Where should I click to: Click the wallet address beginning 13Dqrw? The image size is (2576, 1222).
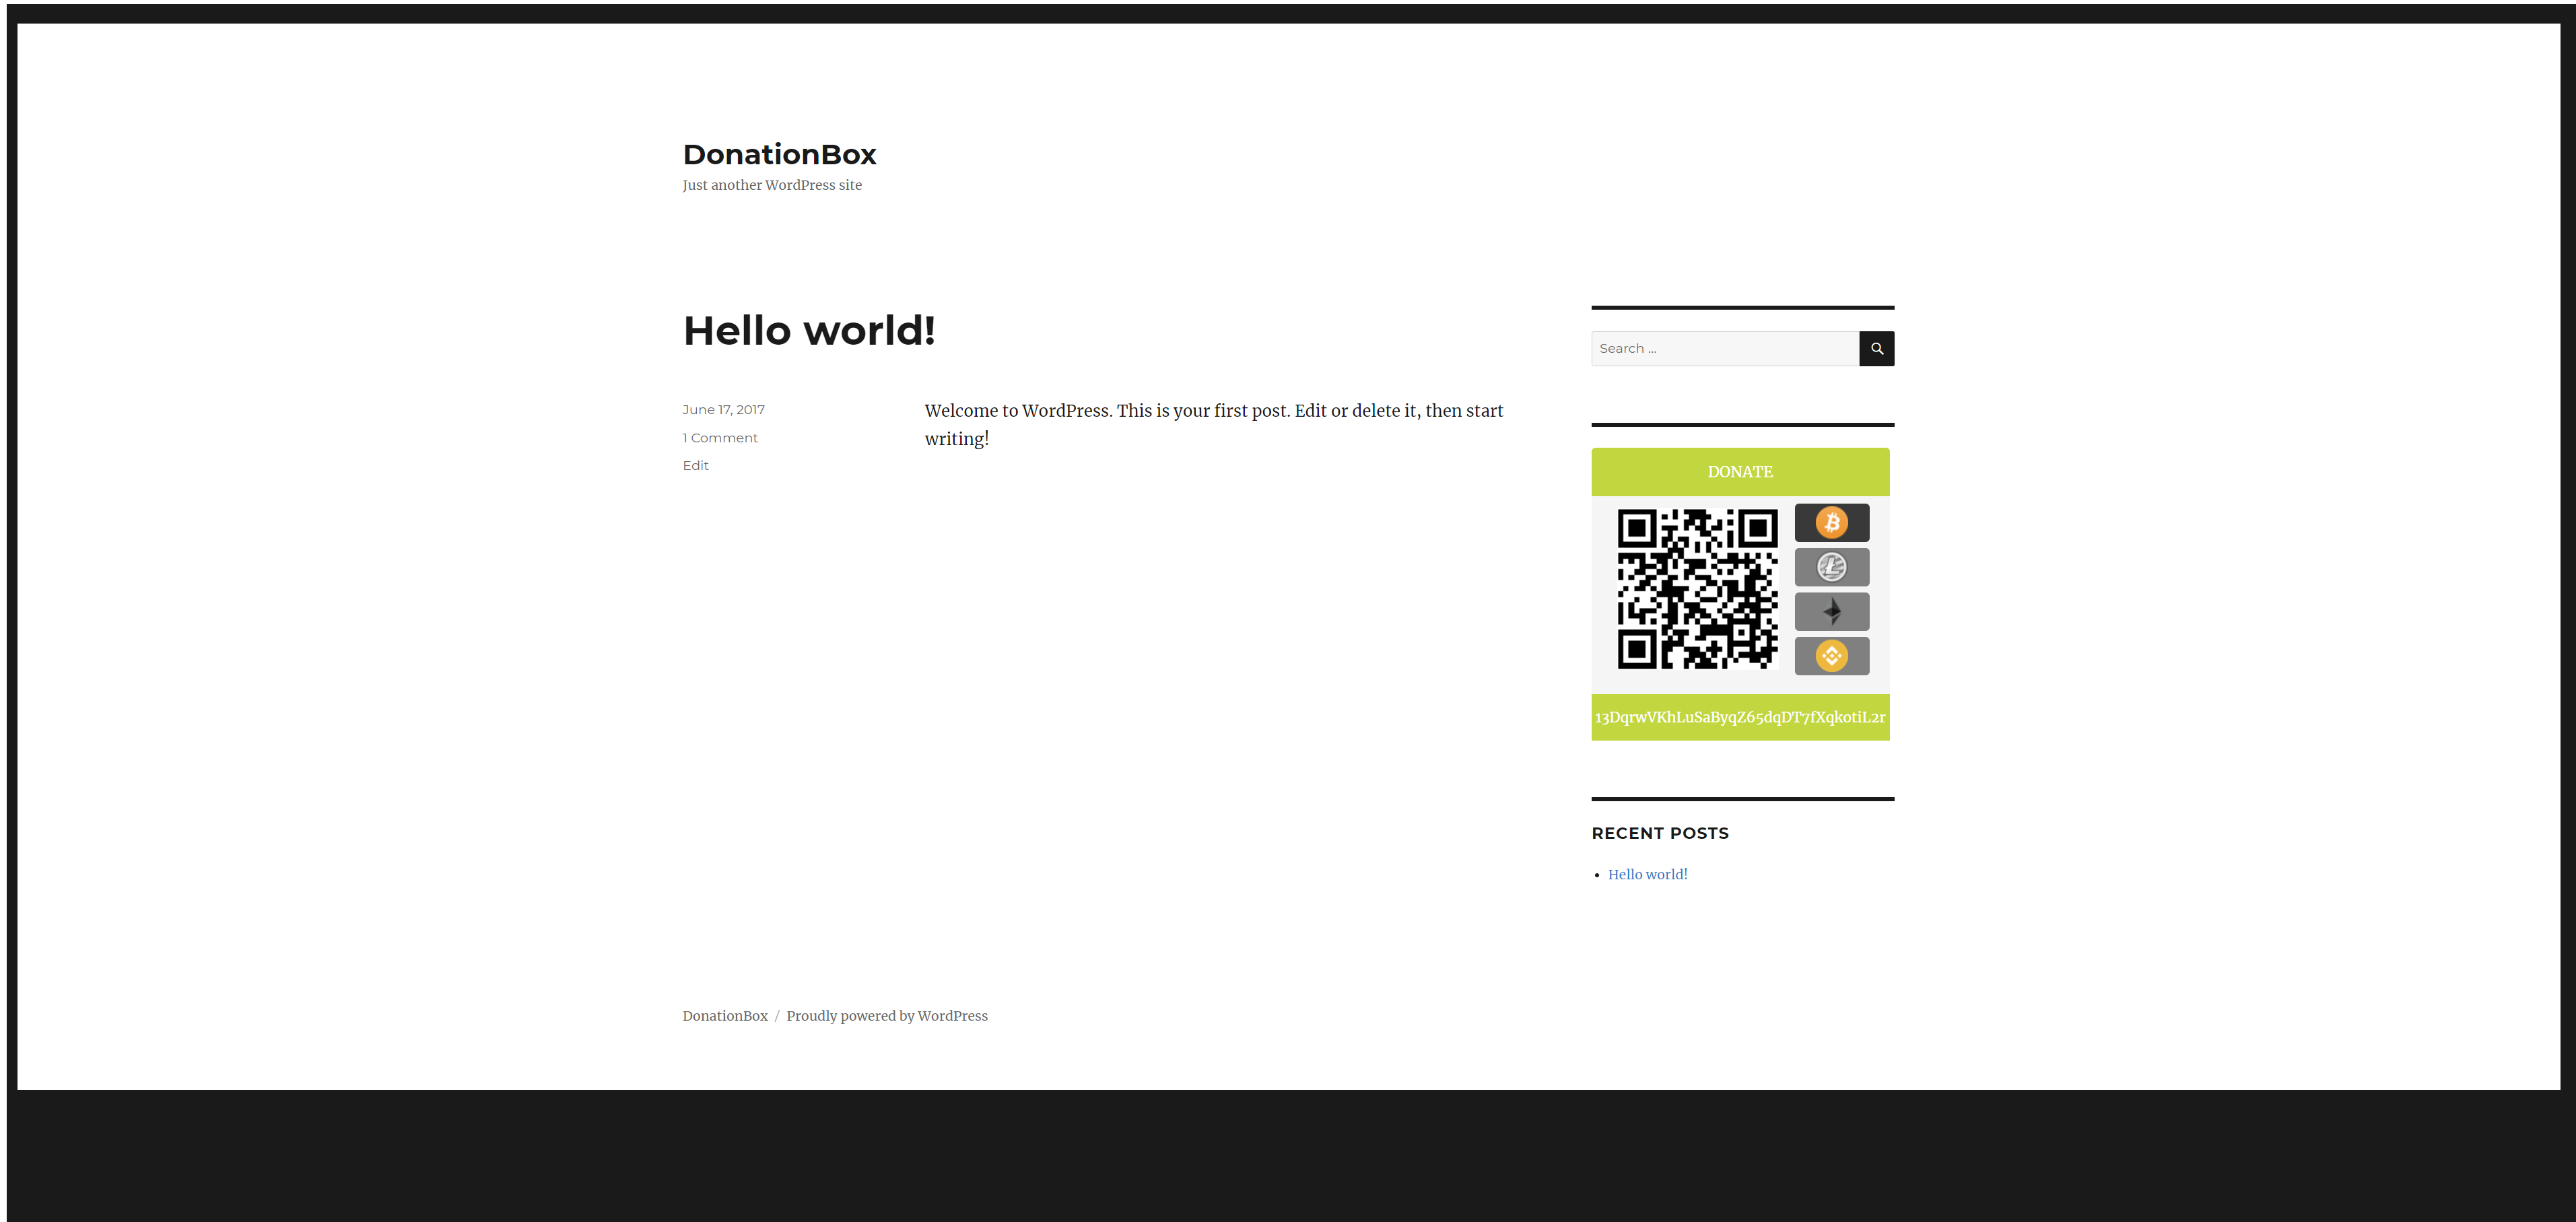click(x=1739, y=717)
